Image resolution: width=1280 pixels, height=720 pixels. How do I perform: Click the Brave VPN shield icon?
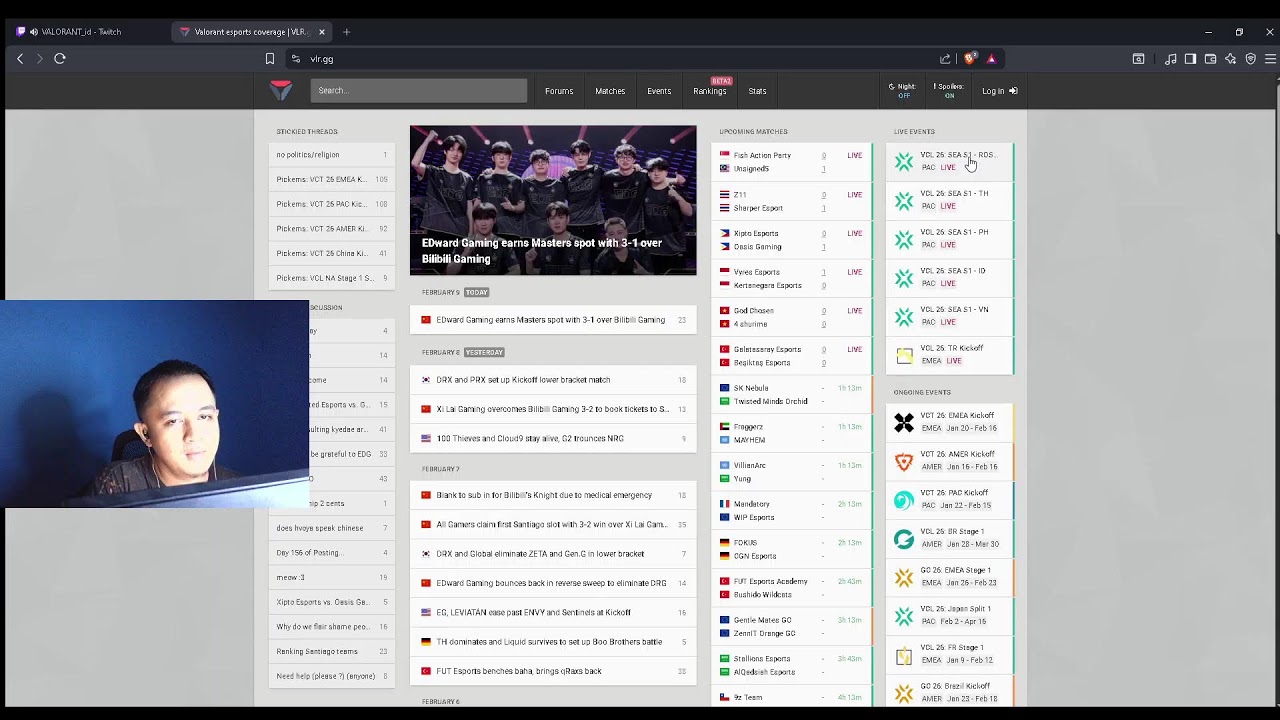[1250, 59]
